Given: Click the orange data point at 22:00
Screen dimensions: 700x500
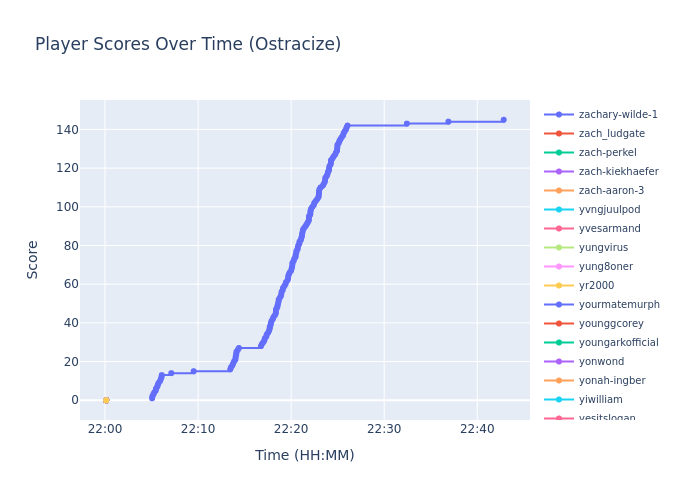Looking at the screenshot, I should [106, 400].
